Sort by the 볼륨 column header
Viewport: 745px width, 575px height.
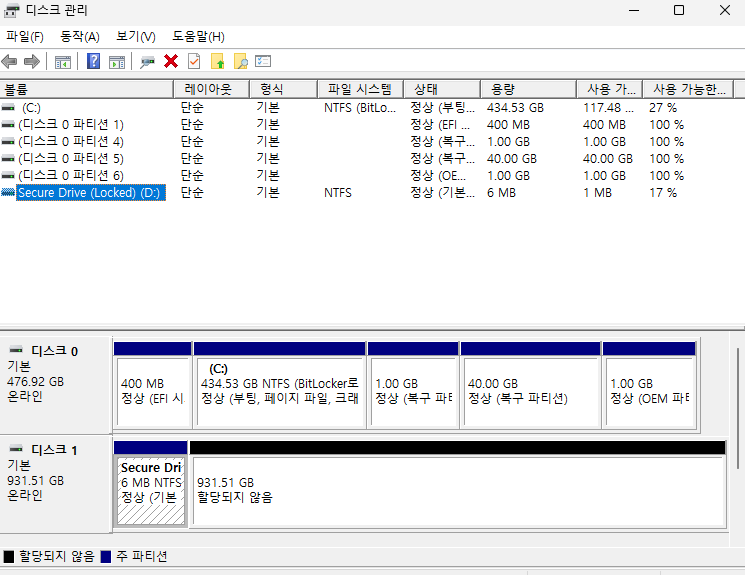(x=86, y=89)
